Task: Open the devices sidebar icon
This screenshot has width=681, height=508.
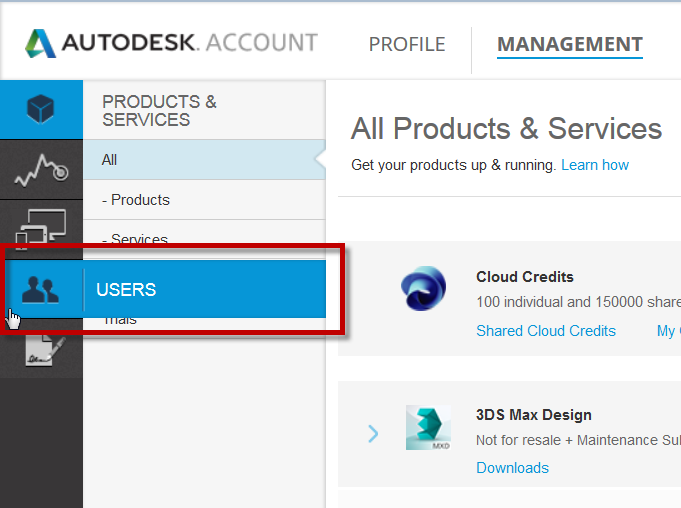Action: click(x=41, y=228)
